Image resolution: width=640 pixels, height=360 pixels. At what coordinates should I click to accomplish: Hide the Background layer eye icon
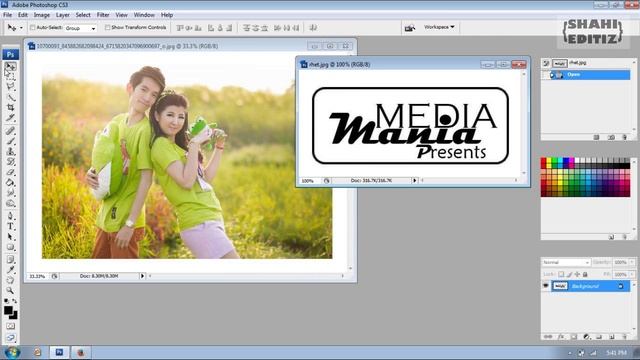tap(546, 286)
